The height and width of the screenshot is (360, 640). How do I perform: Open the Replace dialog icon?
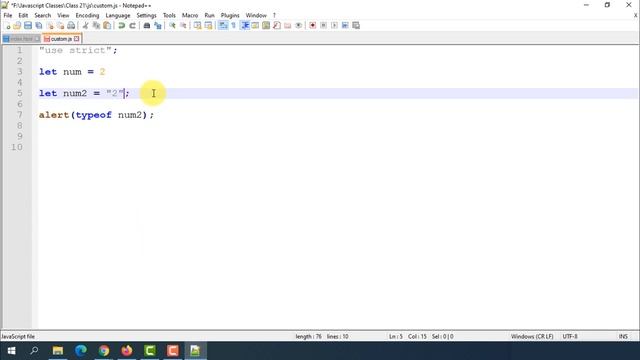[x=158, y=26]
